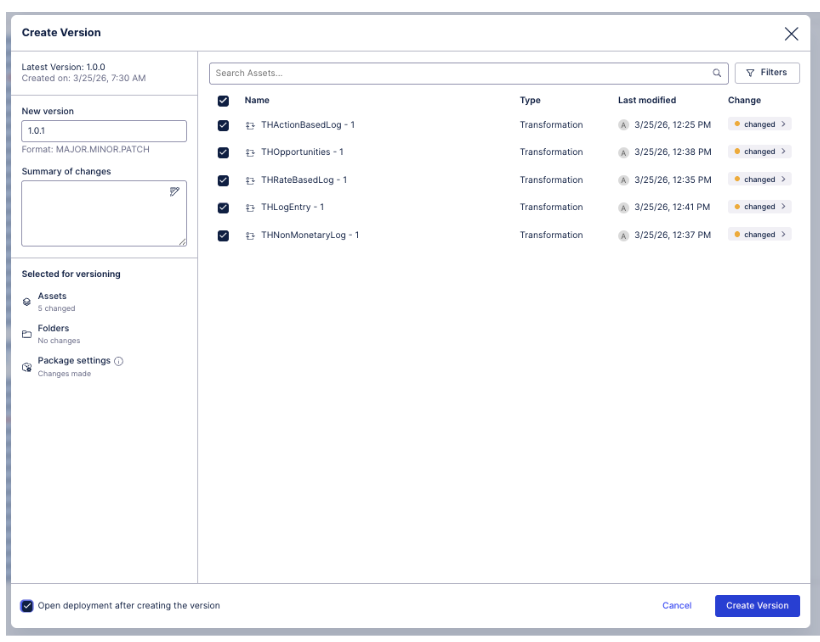Click the Package settings icon
820x642 pixels.
[x=27, y=367]
